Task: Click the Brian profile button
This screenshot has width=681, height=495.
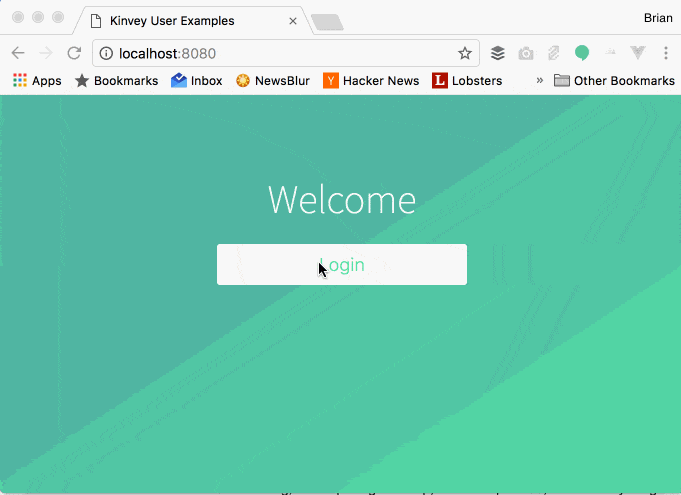Action: 657,18
